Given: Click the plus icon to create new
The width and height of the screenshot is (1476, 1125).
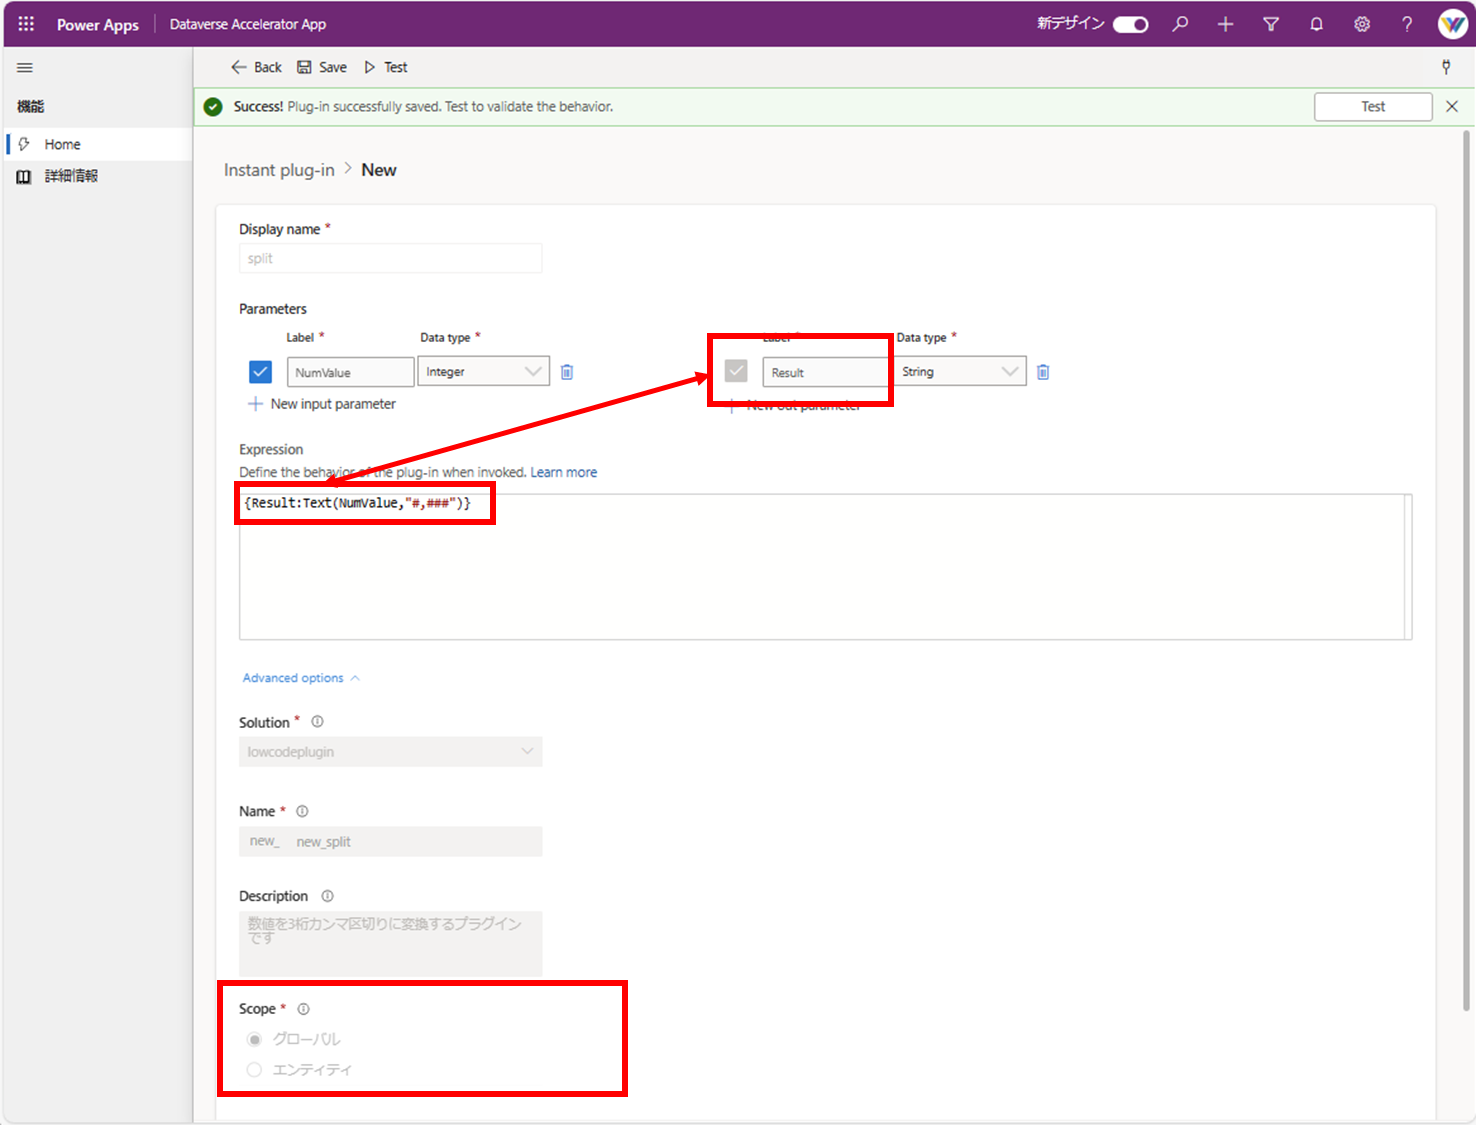Looking at the screenshot, I should tap(1225, 24).
